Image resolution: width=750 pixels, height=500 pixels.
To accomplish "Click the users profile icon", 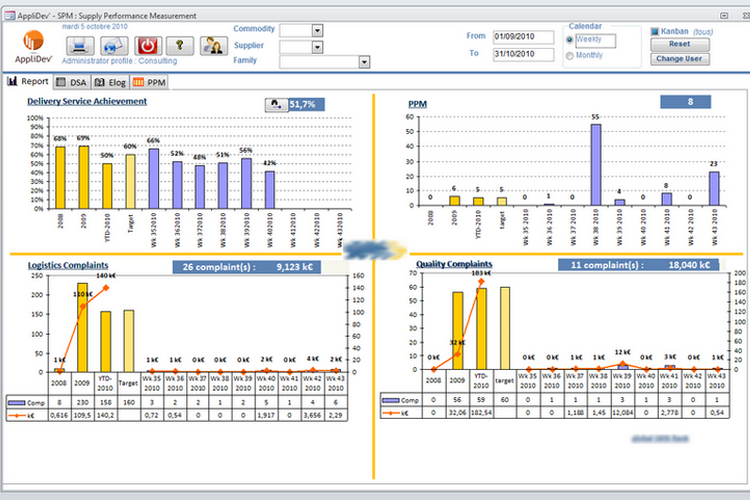I will click(212, 46).
